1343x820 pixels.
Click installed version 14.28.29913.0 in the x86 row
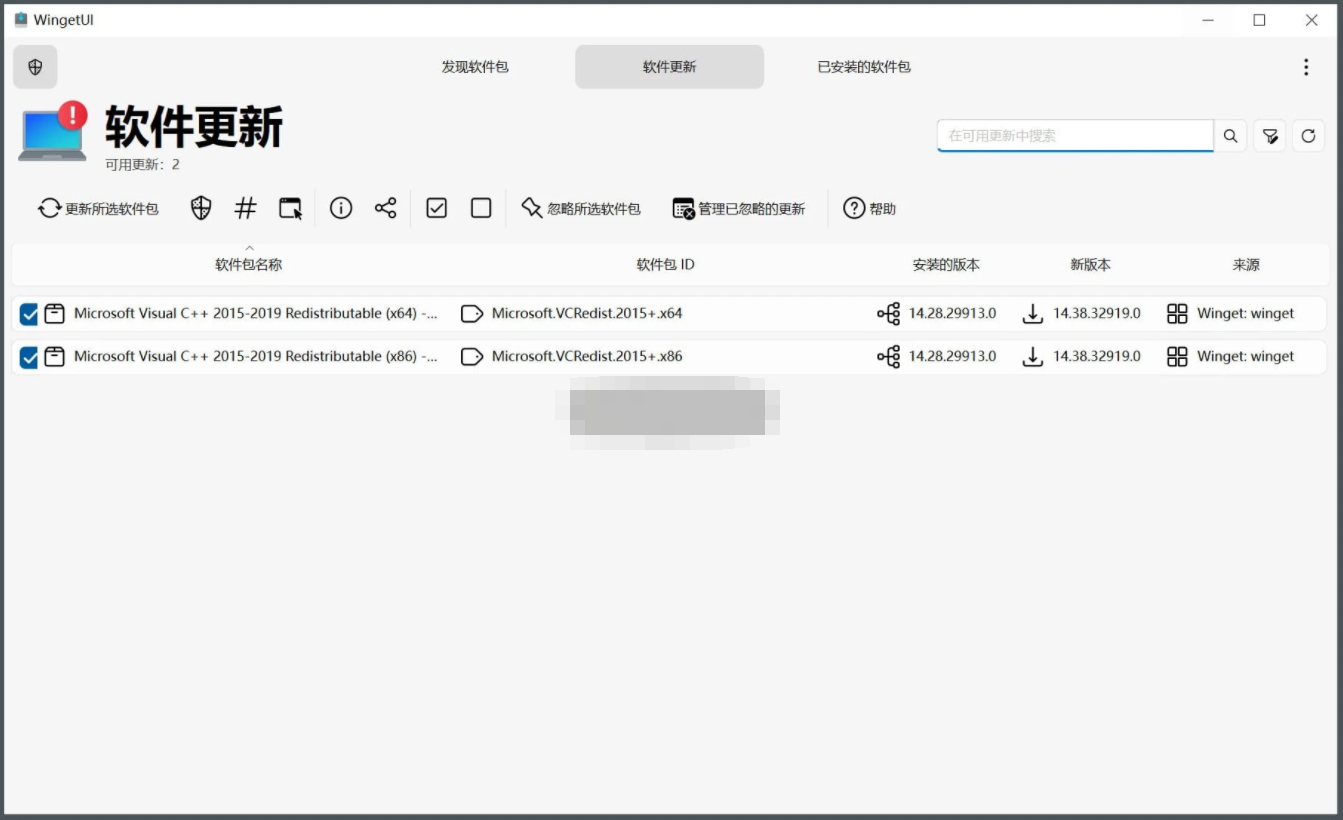coord(953,357)
